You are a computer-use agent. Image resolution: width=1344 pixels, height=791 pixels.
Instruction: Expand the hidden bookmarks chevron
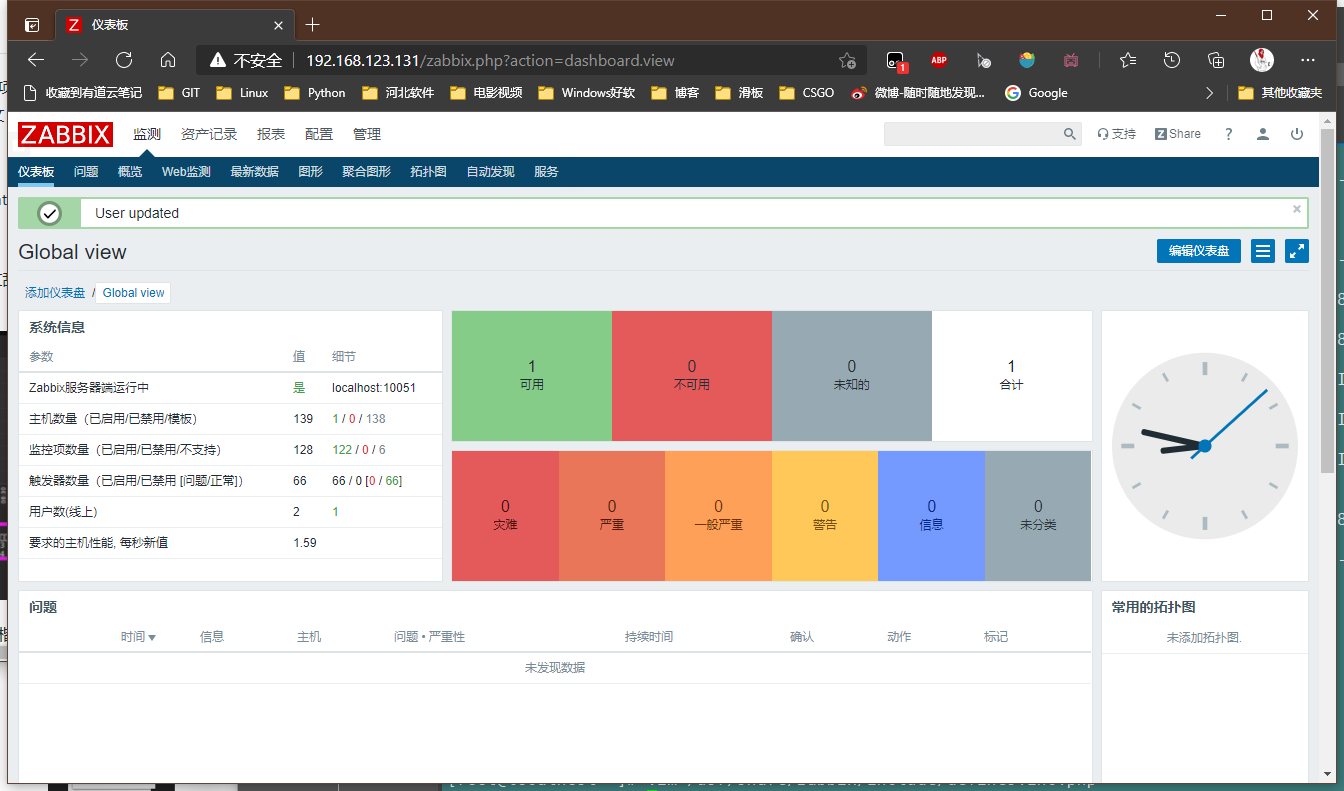[1210, 93]
